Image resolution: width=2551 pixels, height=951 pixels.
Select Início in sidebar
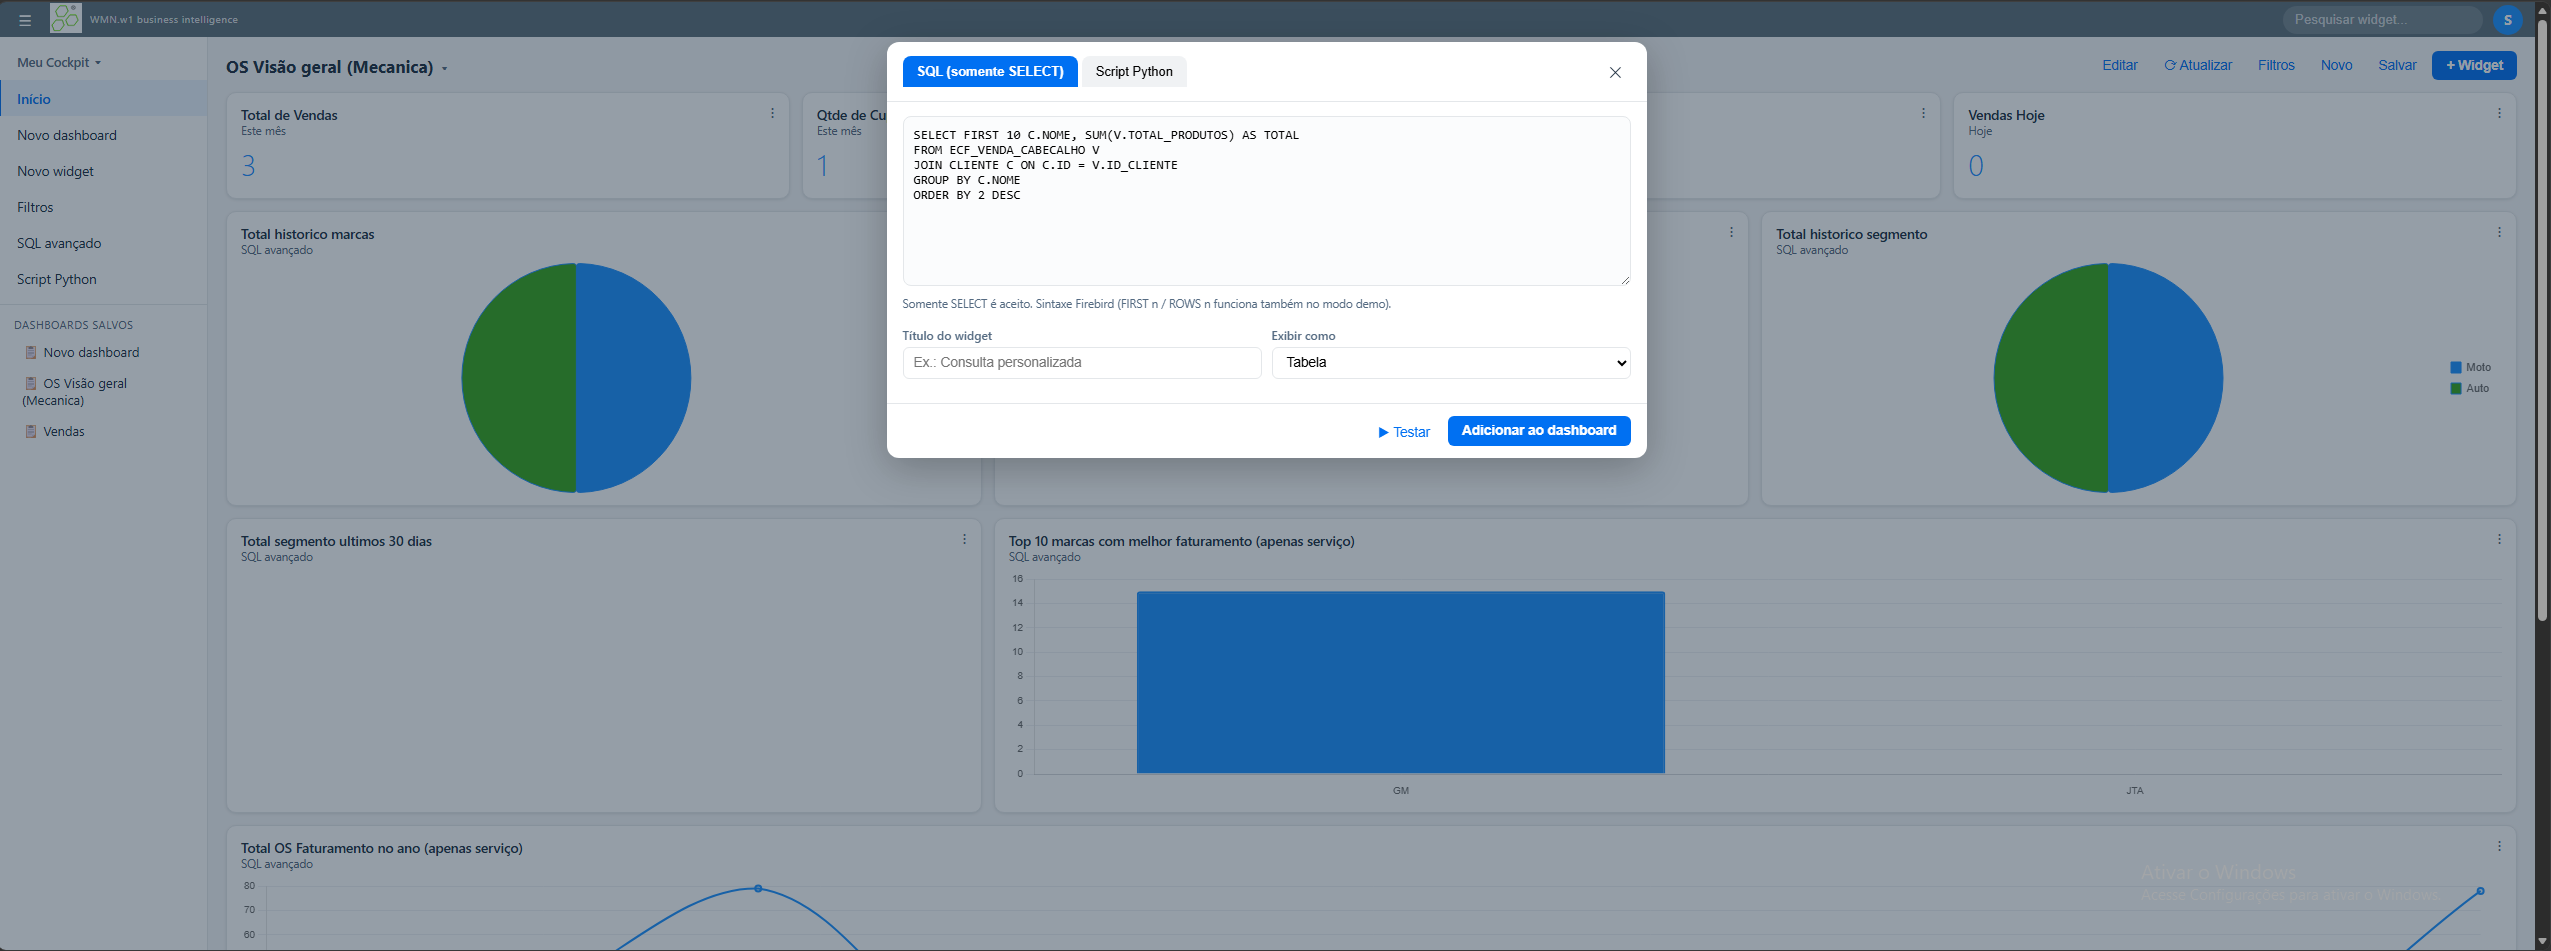(104, 99)
